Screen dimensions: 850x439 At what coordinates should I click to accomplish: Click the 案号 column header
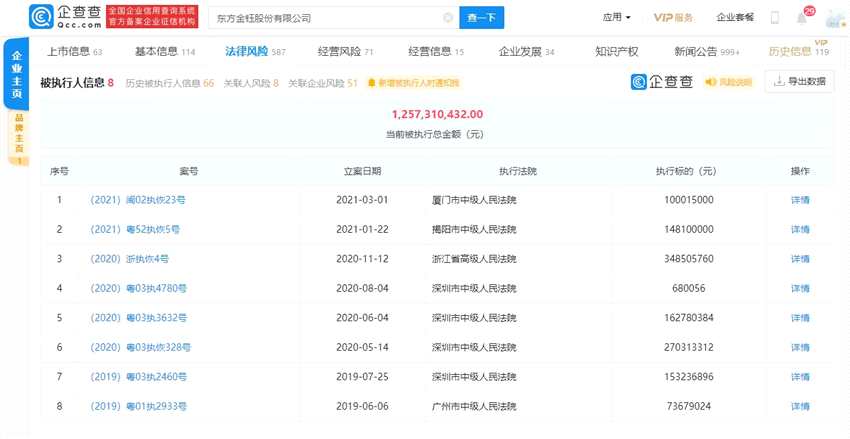[188, 171]
